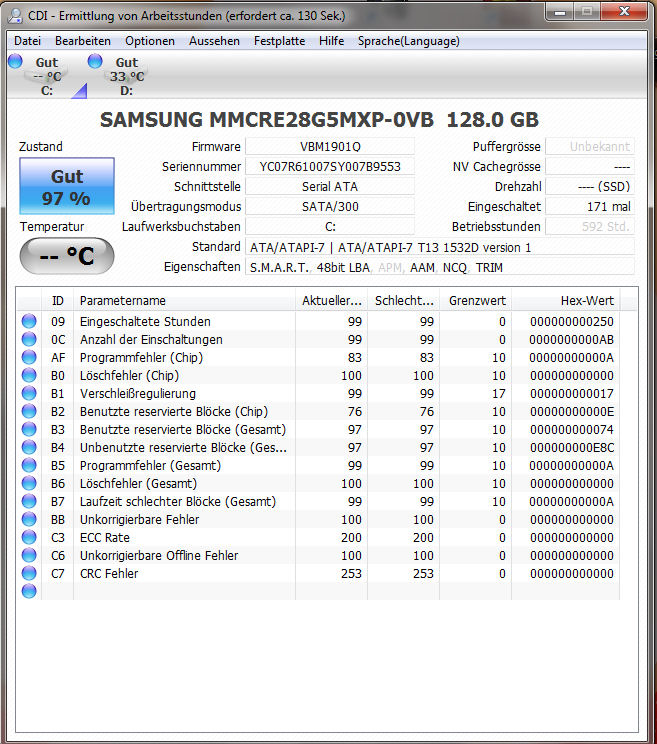
Task: Click the TRIM feature label
Action: tap(489, 268)
